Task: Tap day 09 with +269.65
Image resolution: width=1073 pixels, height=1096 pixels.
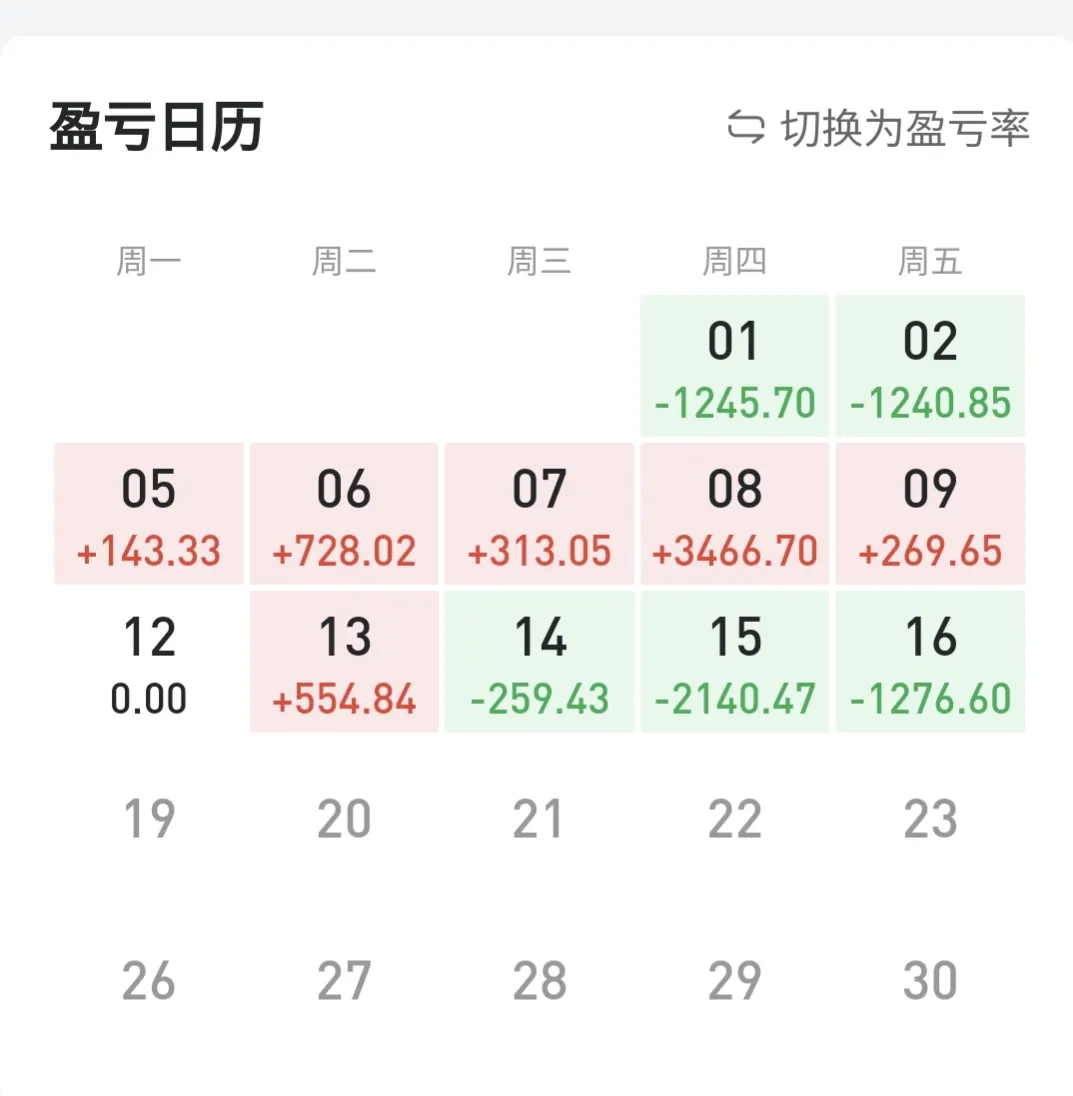Action: pyautogui.click(x=930, y=514)
